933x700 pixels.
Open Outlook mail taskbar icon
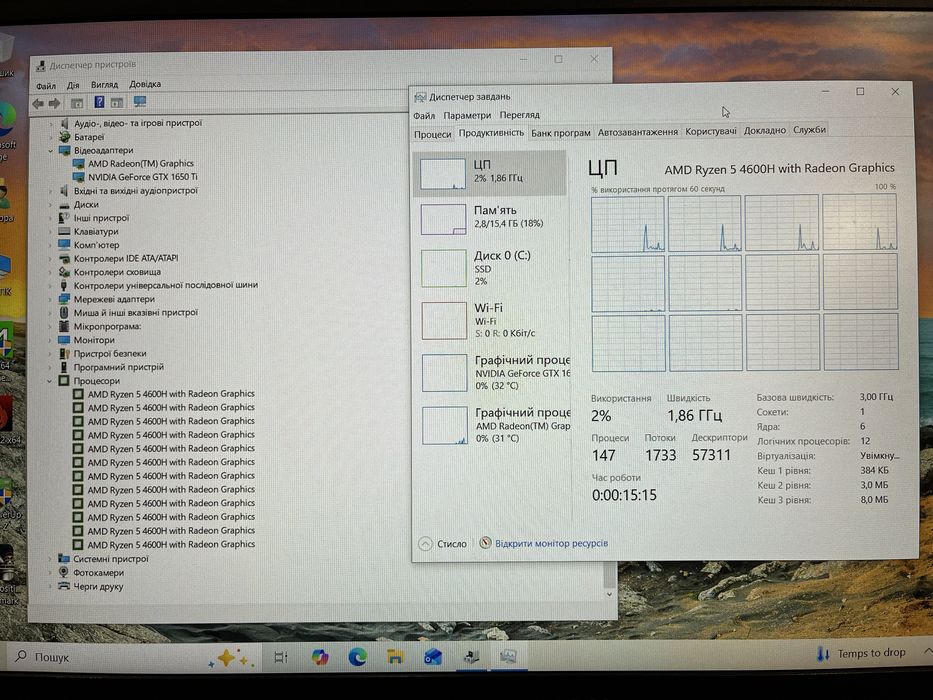coord(433,657)
